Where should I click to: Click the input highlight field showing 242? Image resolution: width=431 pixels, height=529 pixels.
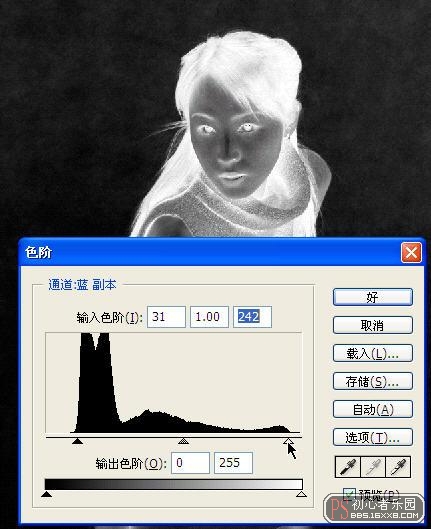(253, 316)
